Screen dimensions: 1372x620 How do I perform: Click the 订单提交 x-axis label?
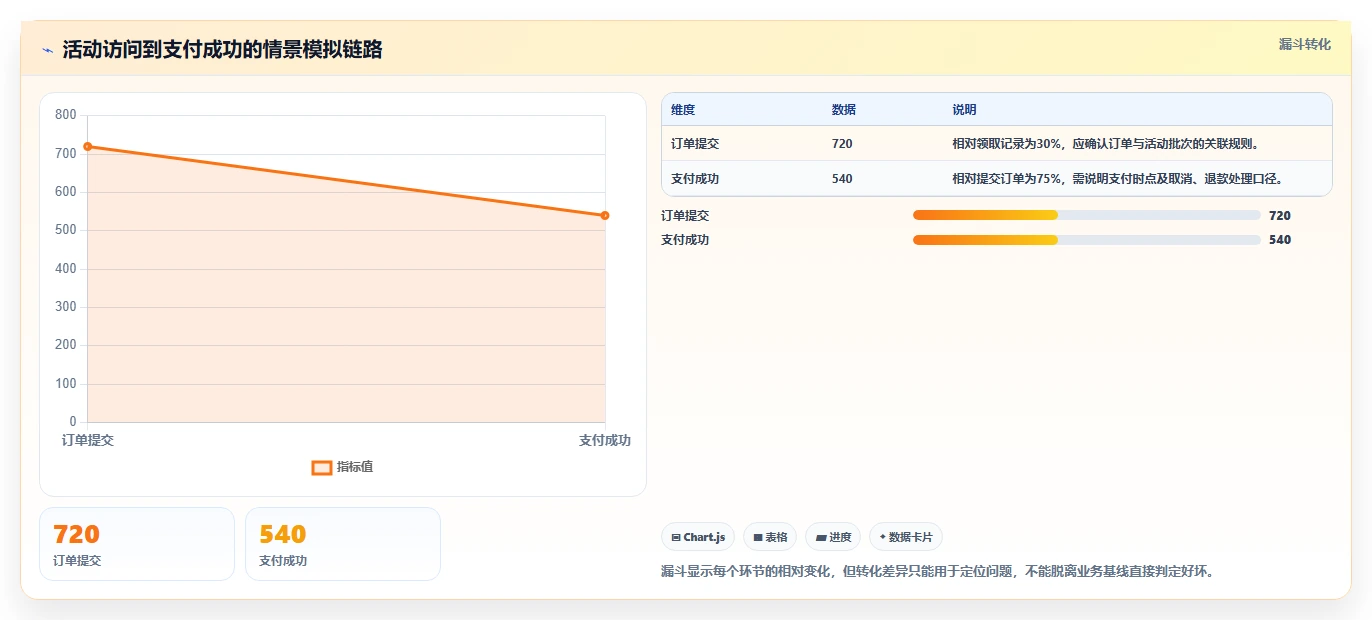coord(88,440)
